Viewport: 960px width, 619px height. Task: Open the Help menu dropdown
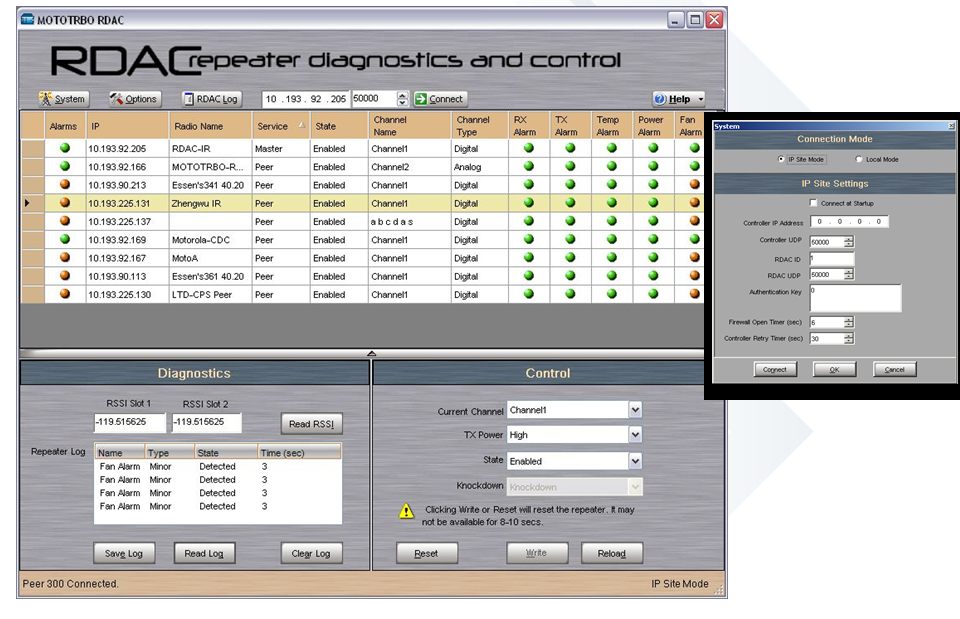click(x=678, y=99)
